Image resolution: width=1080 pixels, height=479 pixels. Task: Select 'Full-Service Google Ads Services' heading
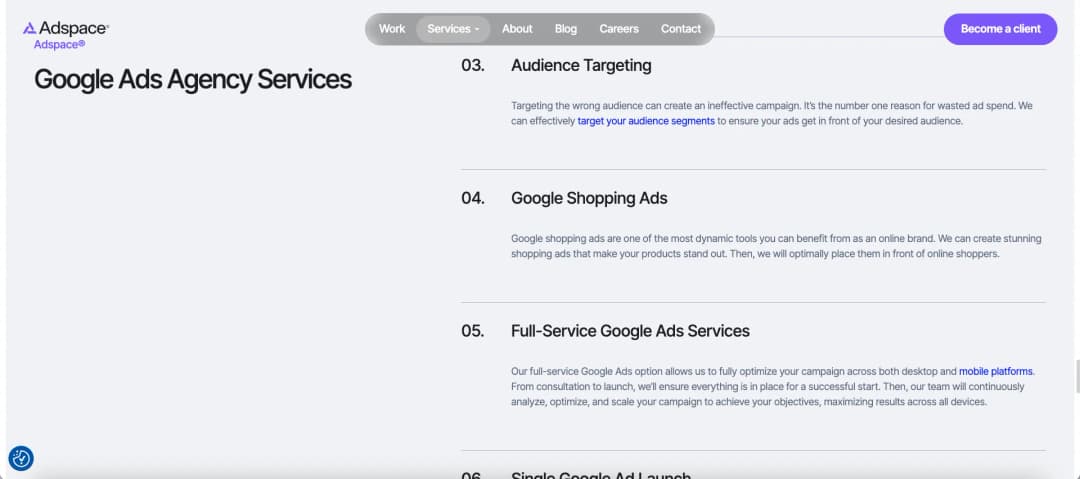(630, 331)
